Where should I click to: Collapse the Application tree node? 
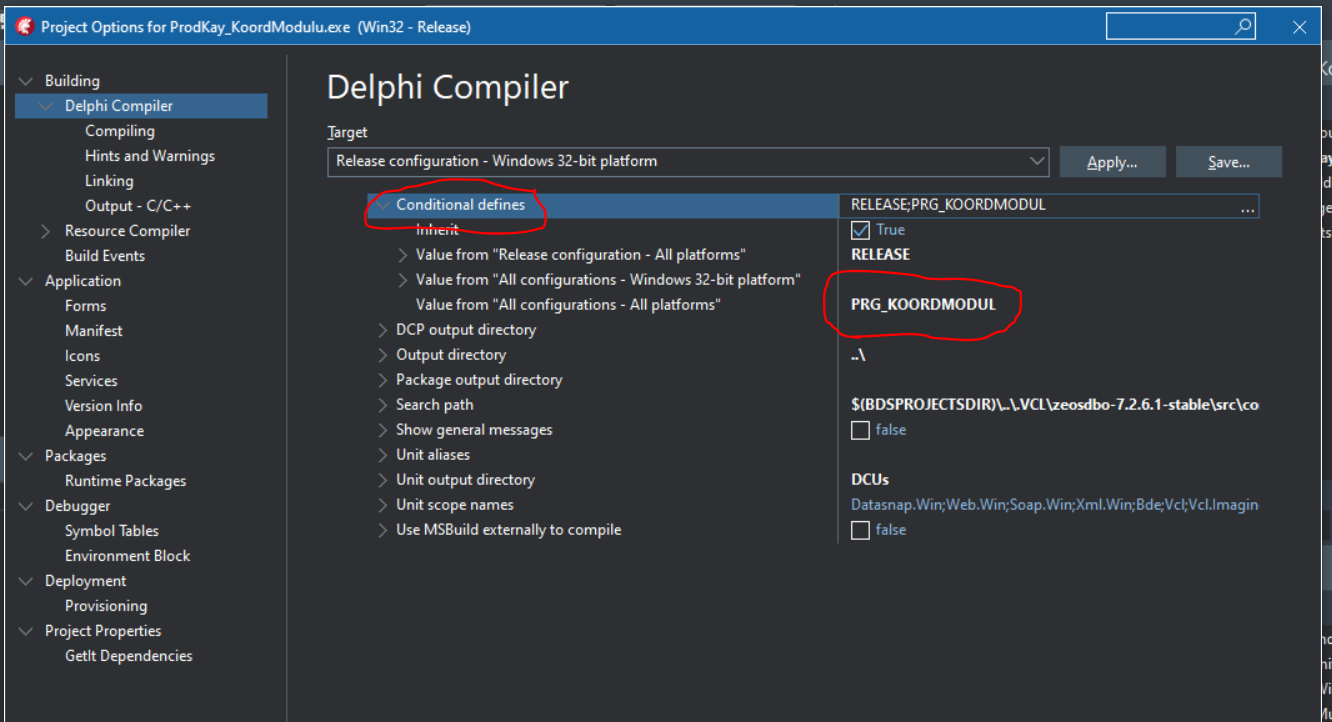click(26, 281)
